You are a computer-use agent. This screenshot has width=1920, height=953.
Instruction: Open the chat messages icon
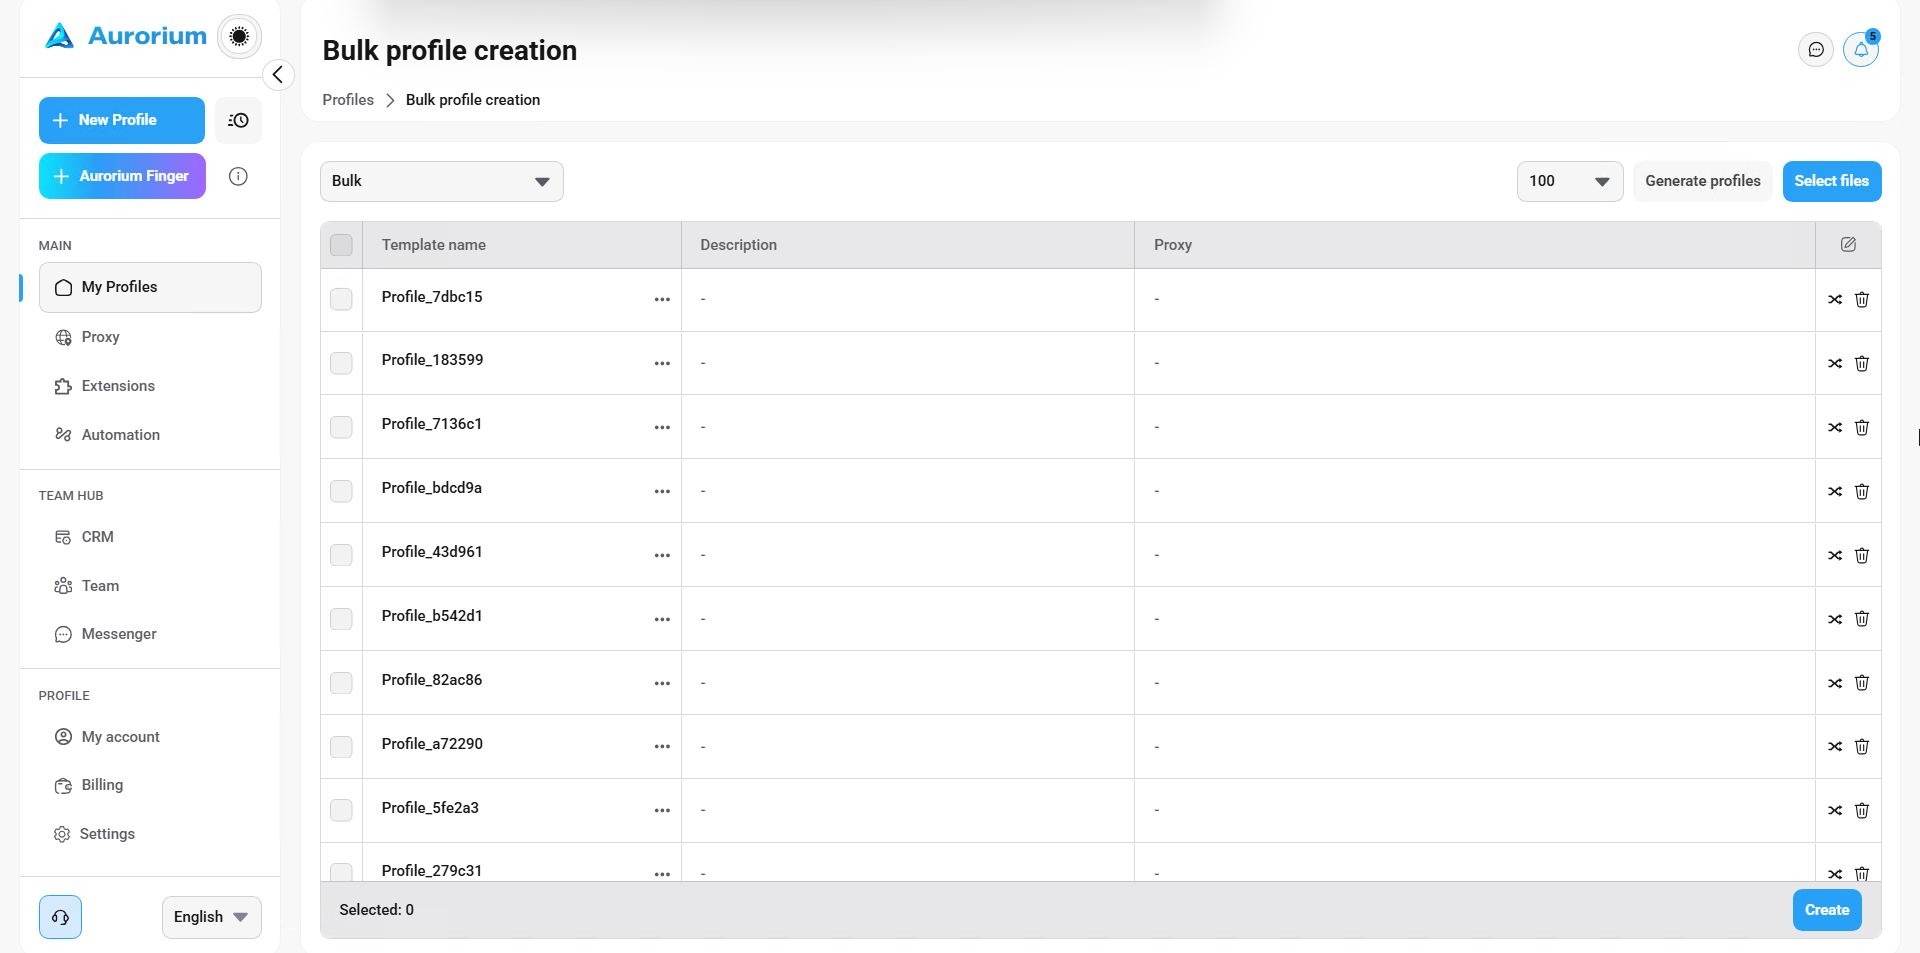(x=1816, y=50)
